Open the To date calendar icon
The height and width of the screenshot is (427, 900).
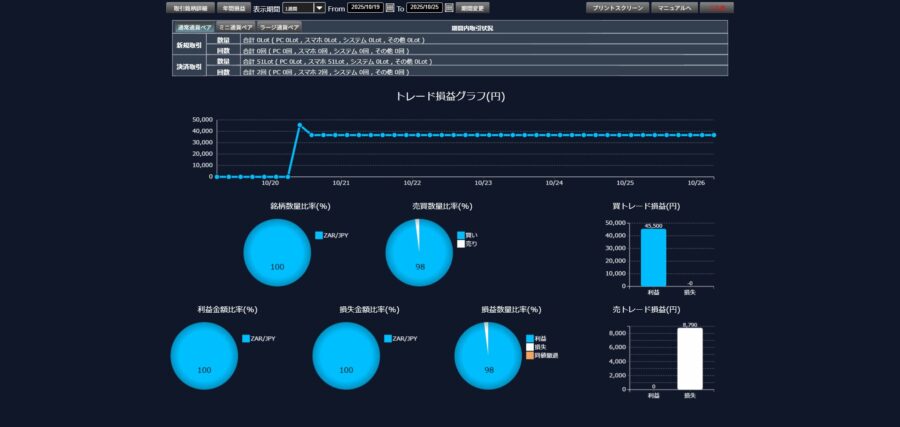point(449,8)
